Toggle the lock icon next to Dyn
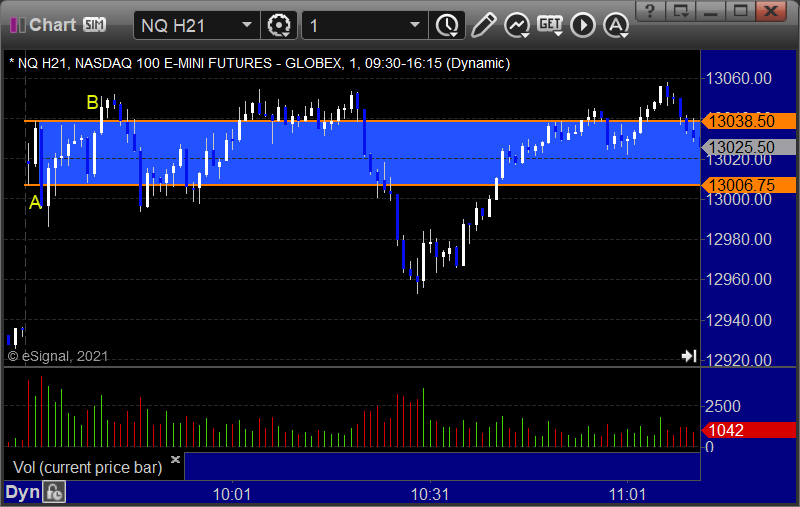Screen dimensions: 800x507 click(x=54, y=493)
